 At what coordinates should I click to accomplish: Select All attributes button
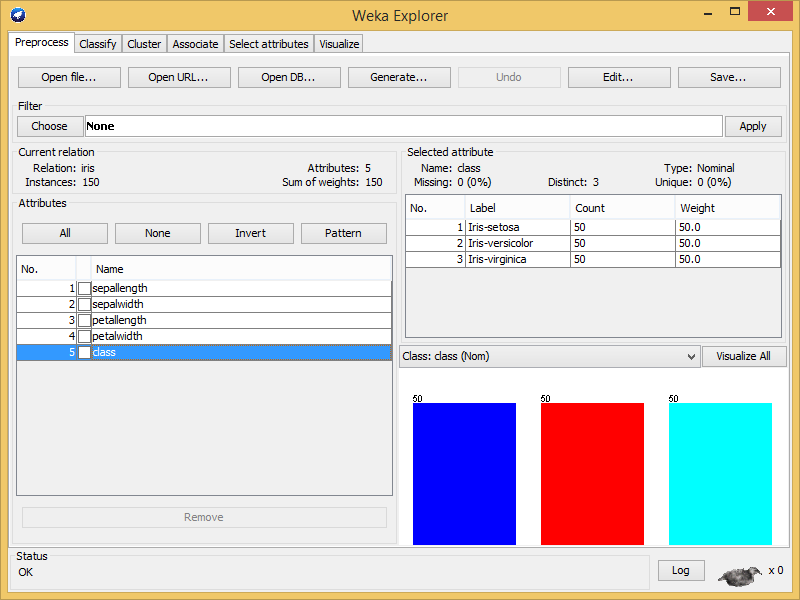click(65, 233)
